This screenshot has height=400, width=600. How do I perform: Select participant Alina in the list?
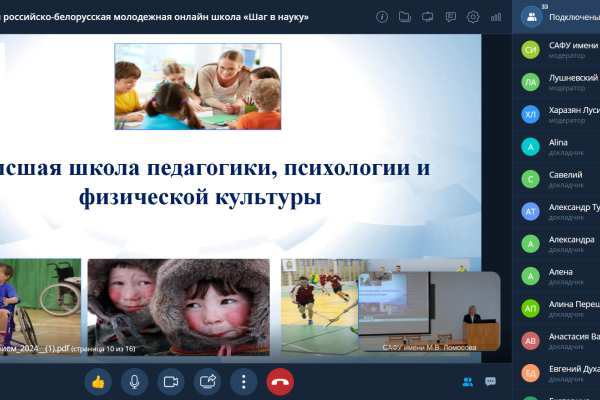pos(562,147)
